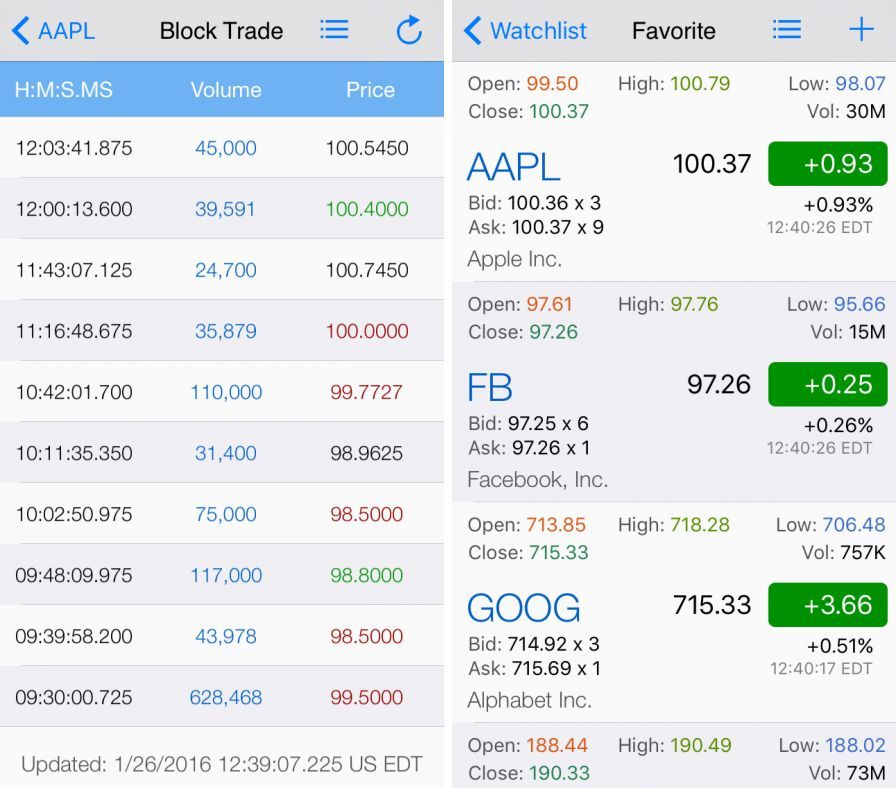Return to the Watchlist via back chevron
Viewport: 896px width, 788px height.
point(524,30)
